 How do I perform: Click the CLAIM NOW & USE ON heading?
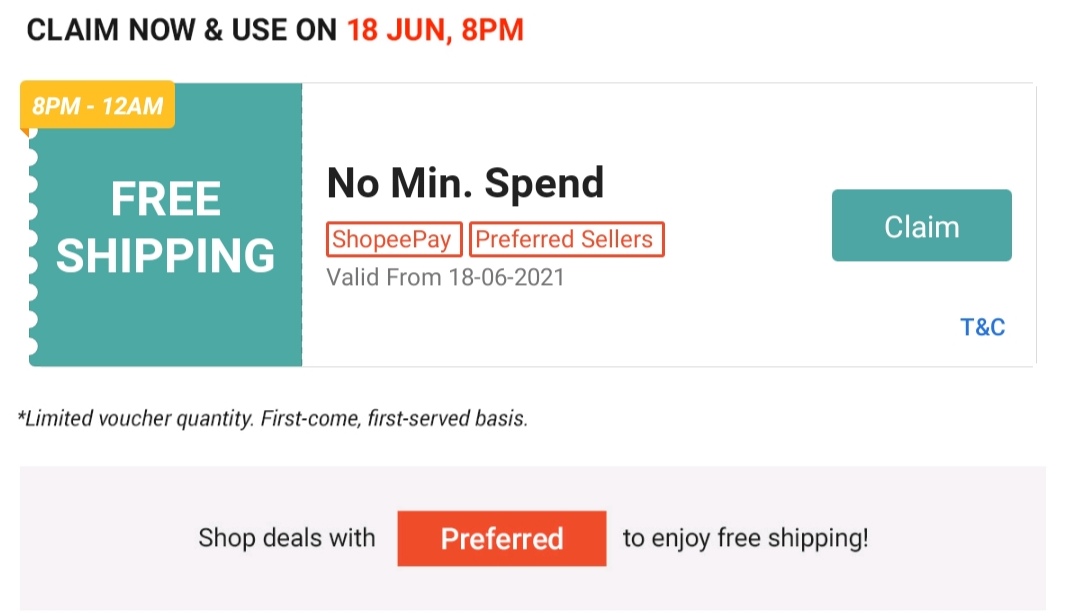[181, 30]
